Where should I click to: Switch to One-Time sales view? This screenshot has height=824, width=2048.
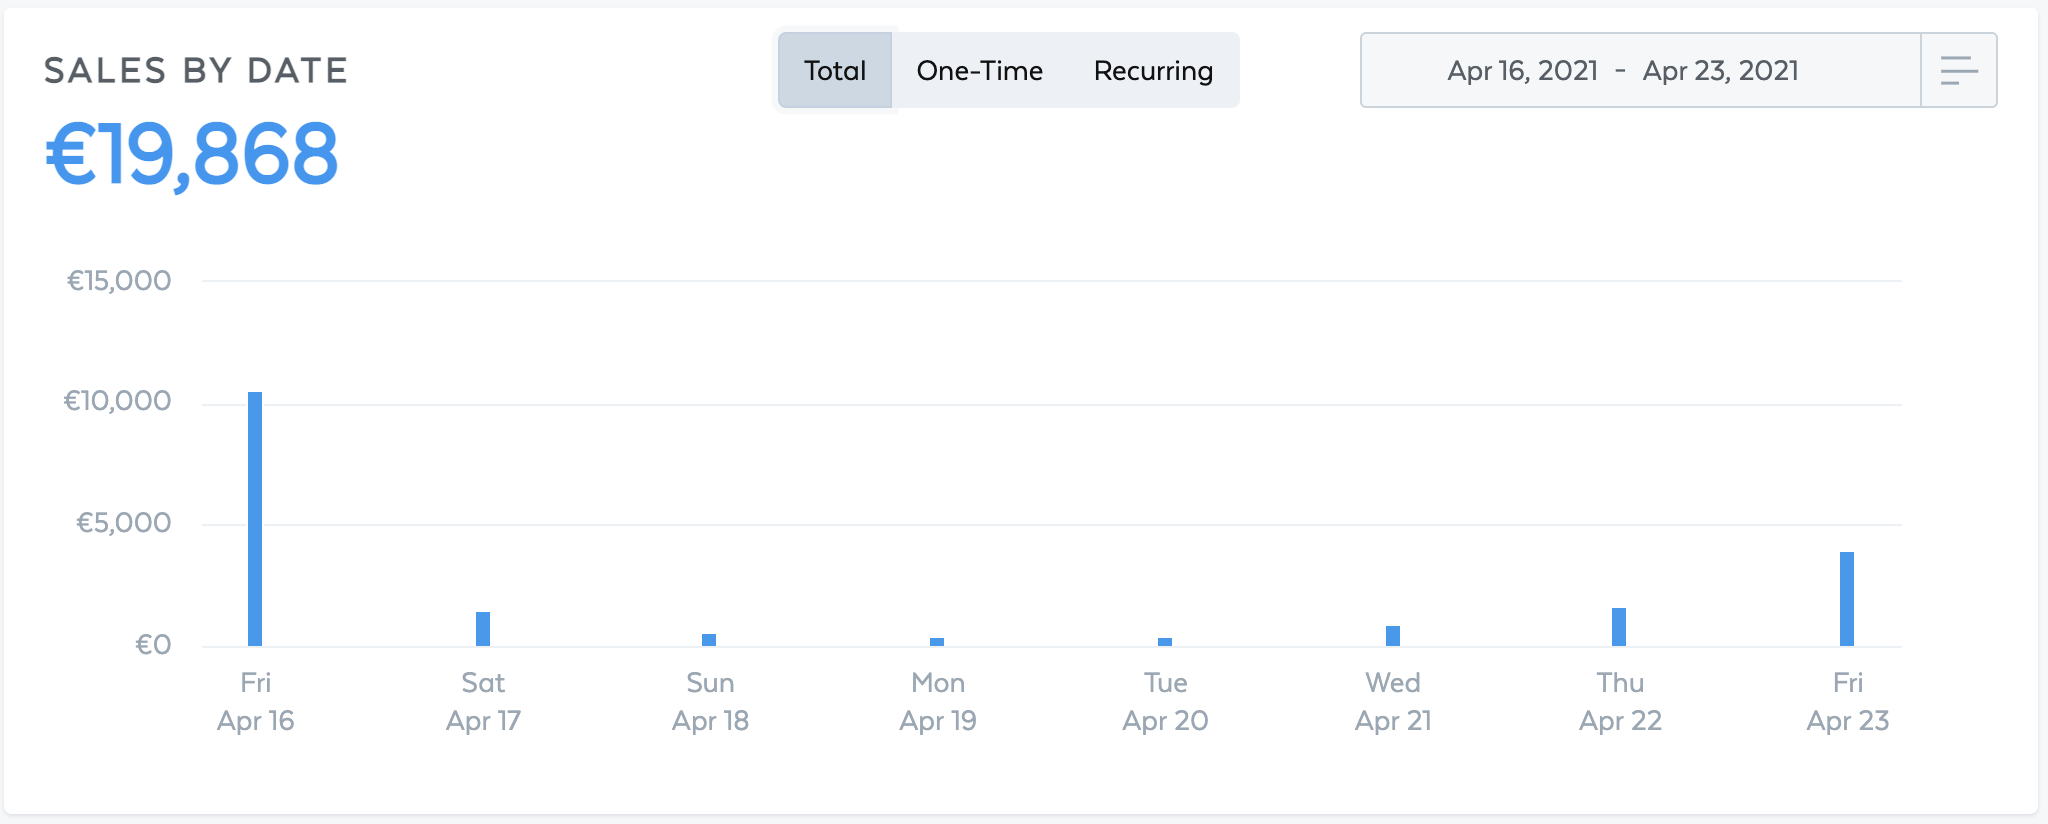click(x=980, y=70)
